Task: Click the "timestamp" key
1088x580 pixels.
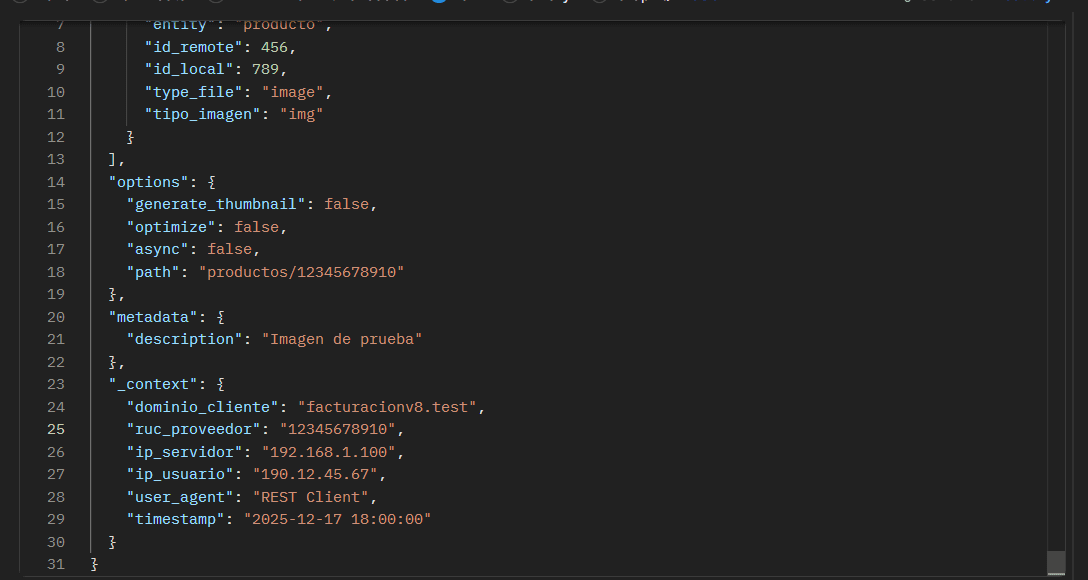Action: 176,520
